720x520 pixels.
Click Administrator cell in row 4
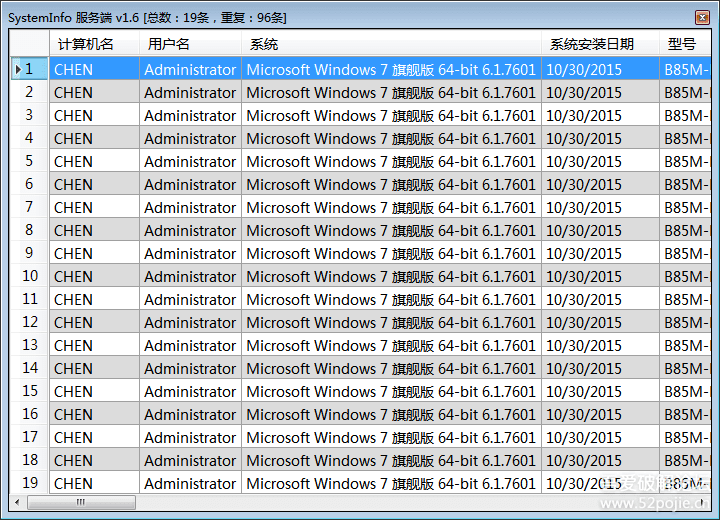coord(190,138)
